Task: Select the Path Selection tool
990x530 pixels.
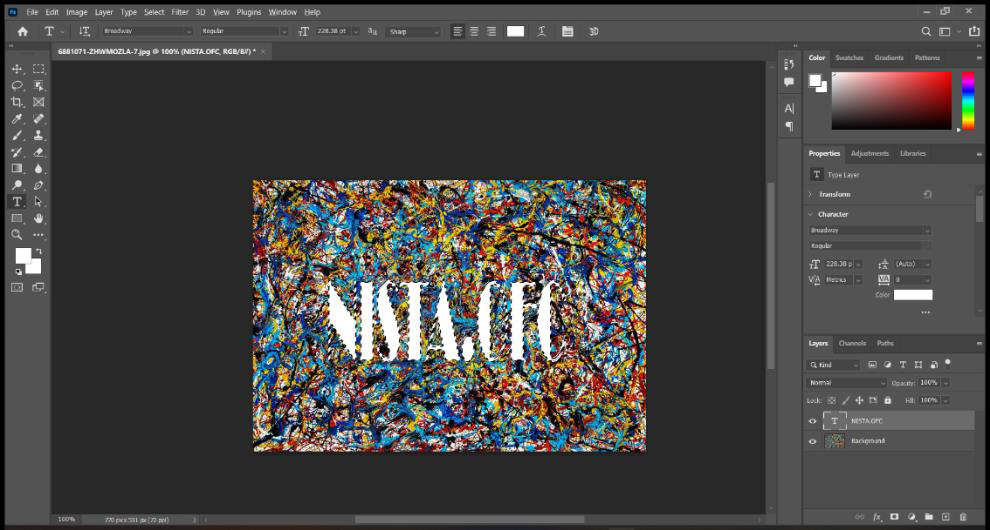Action: pos(39,202)
